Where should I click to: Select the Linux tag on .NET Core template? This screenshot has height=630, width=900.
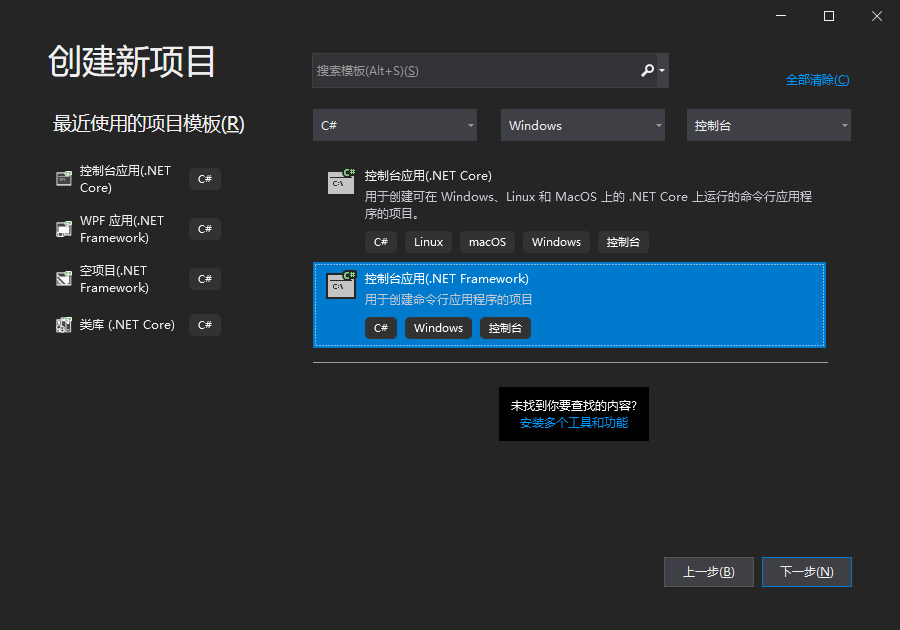[427, 241]
